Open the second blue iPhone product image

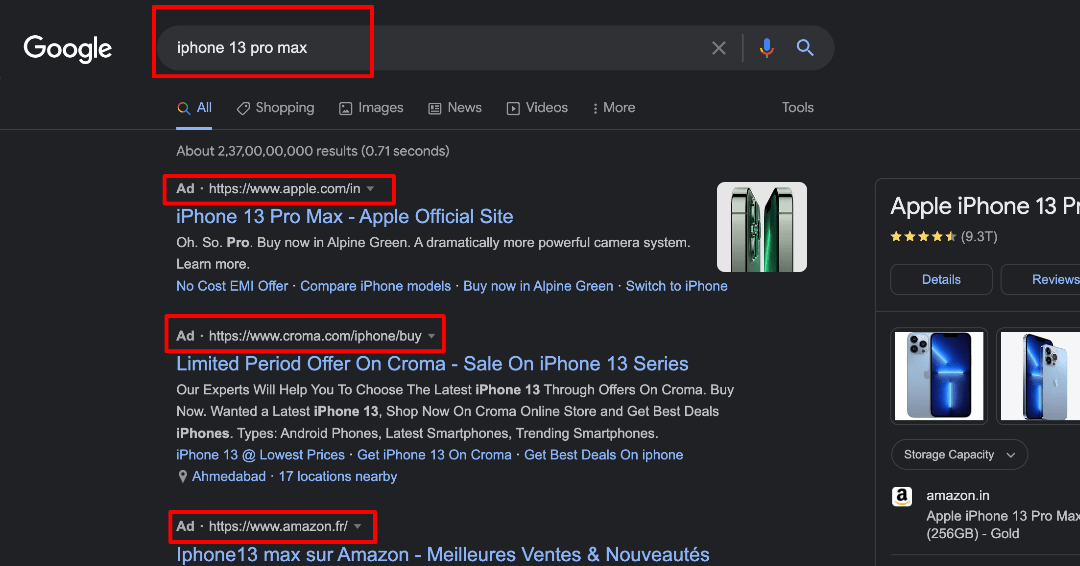(x=1039, y=375)
